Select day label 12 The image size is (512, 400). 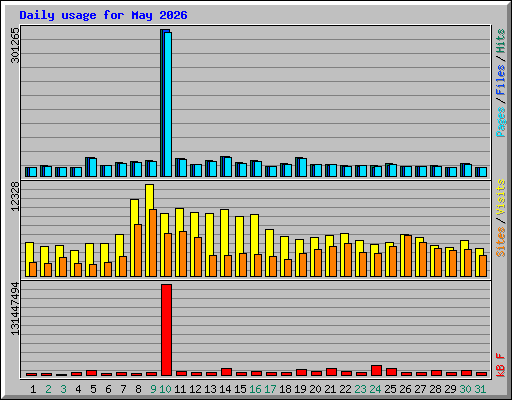pyautogui.click(x=195, y=389)
